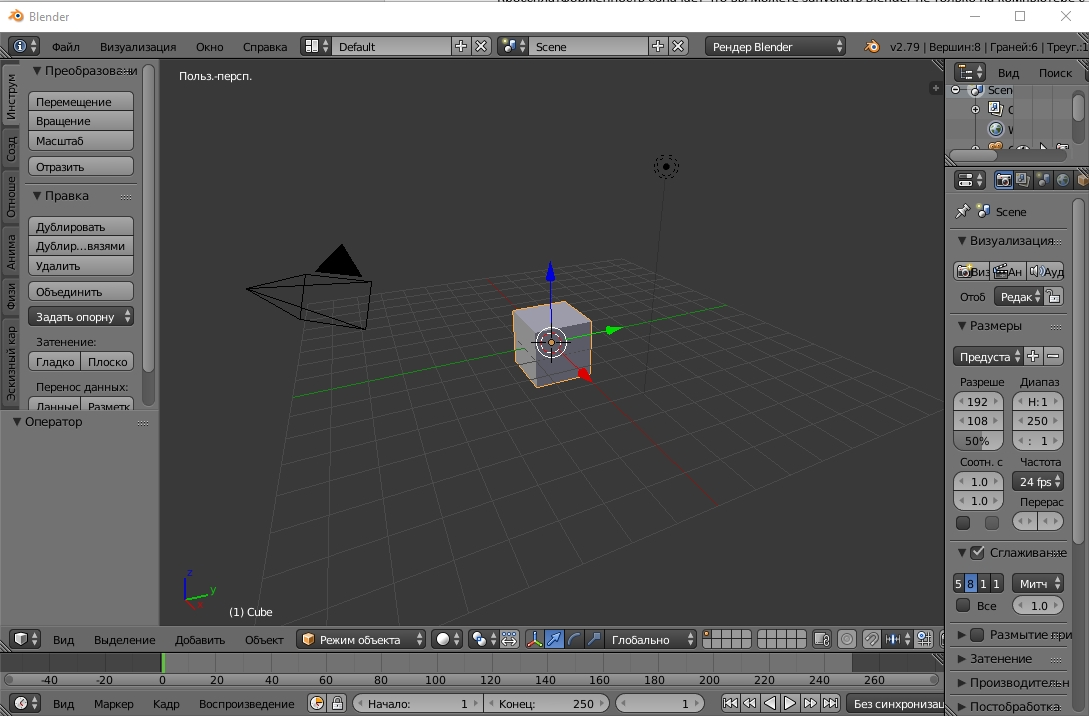Select the translate manipulator arrow icon
The height and width of the screenshot is (716, 1089).
tap(554, 640)
